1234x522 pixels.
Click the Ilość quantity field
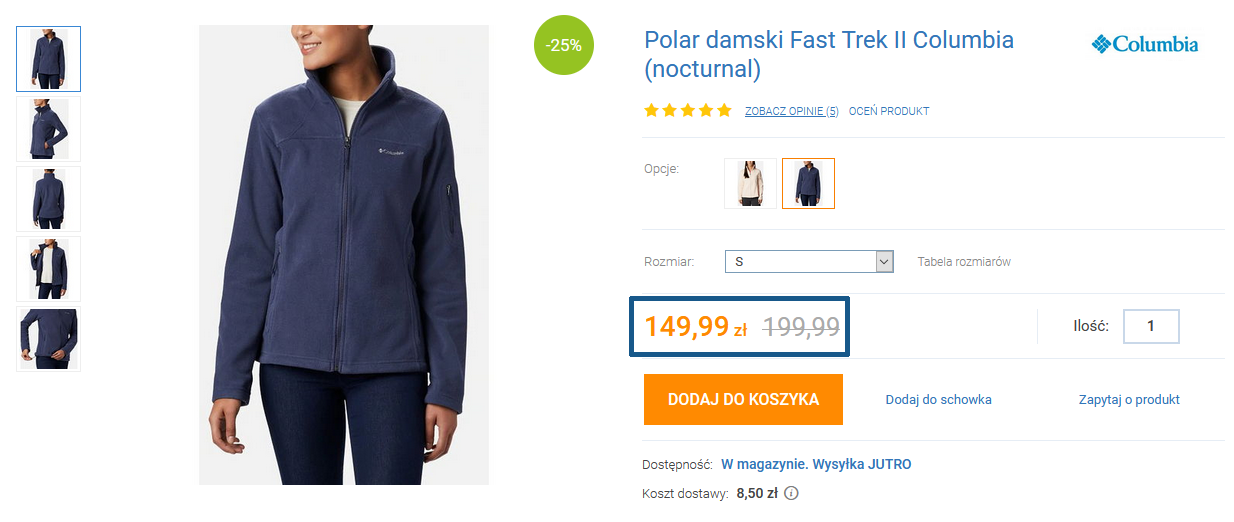tap(1151, 326)
